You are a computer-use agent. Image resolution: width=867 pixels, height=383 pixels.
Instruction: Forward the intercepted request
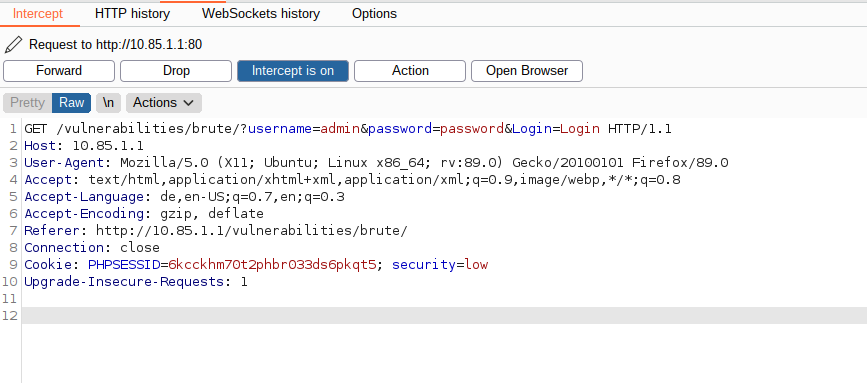(x=59, y=71)
